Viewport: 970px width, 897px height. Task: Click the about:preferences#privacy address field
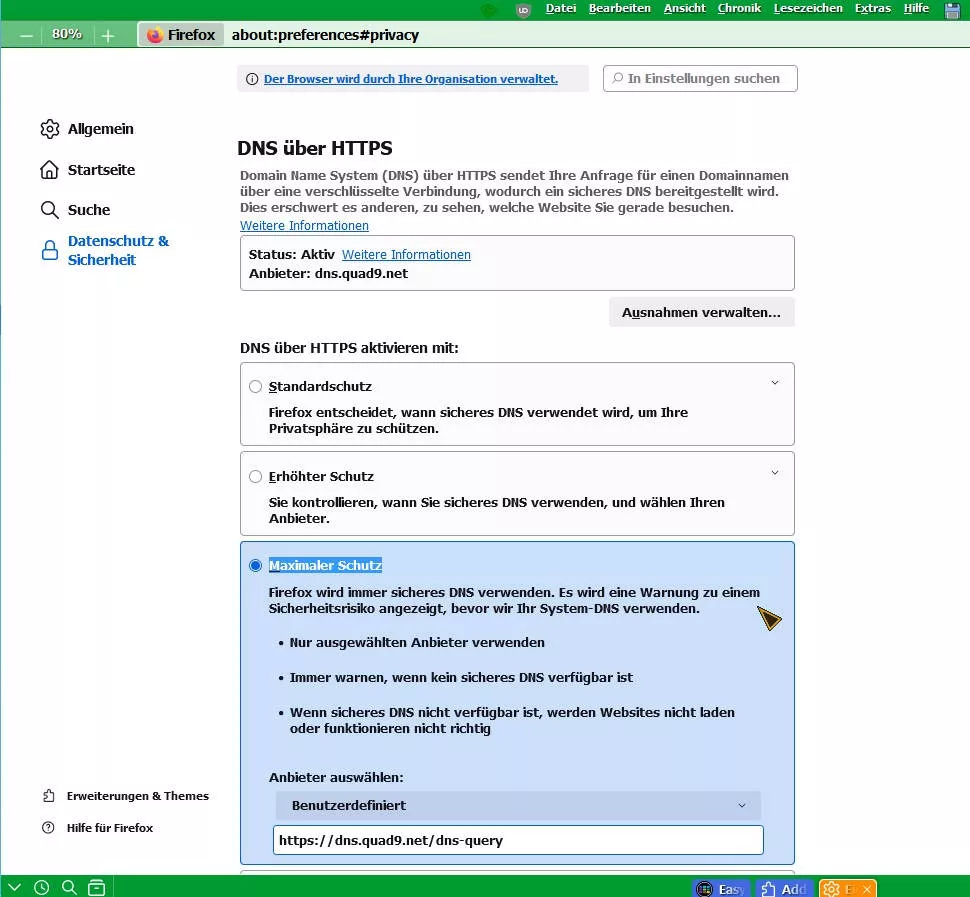pos(325,35)
